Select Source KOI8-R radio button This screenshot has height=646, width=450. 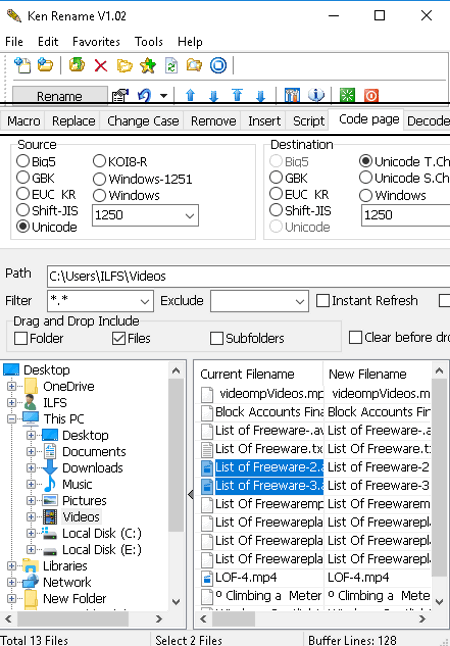pyautogui.click(x=99, y=161)
